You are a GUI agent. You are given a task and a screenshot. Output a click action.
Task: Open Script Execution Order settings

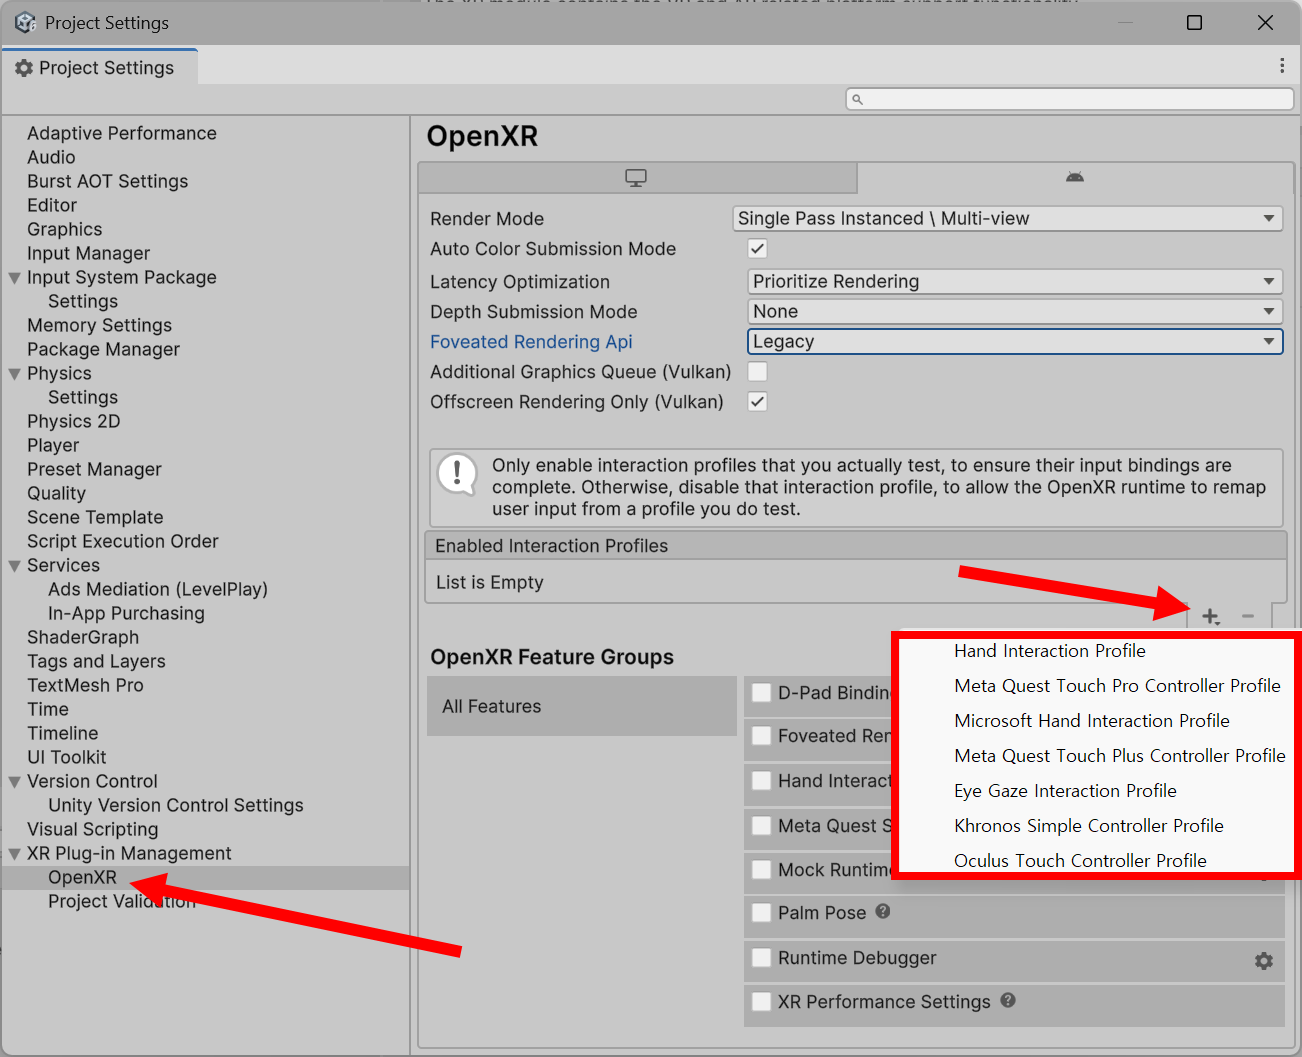(123, 542)
